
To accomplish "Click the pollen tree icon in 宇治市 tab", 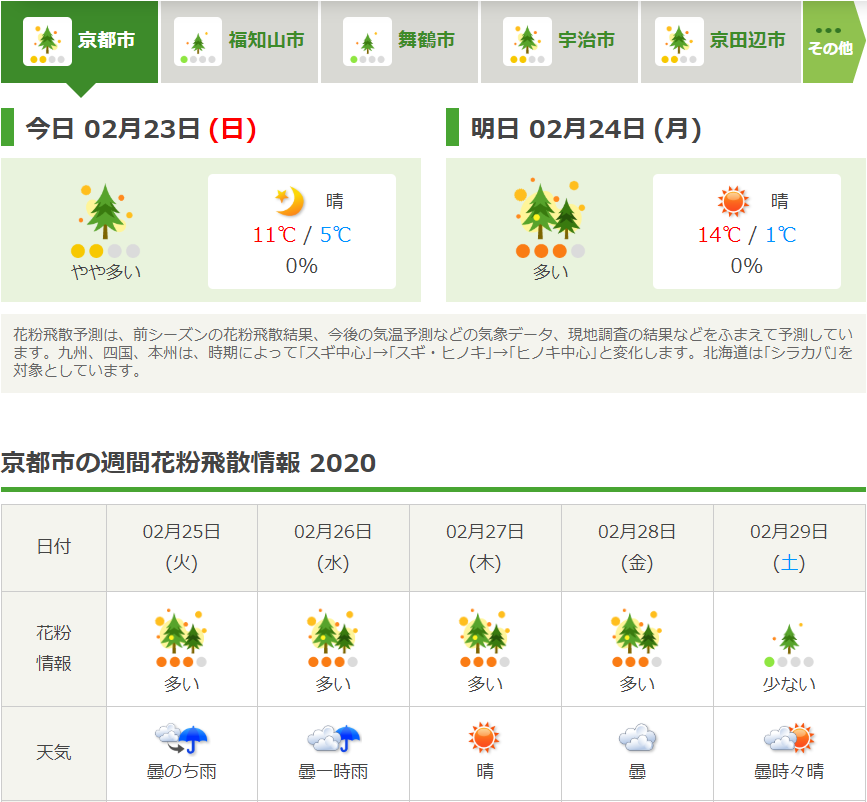I will click(x=527, y=41).
